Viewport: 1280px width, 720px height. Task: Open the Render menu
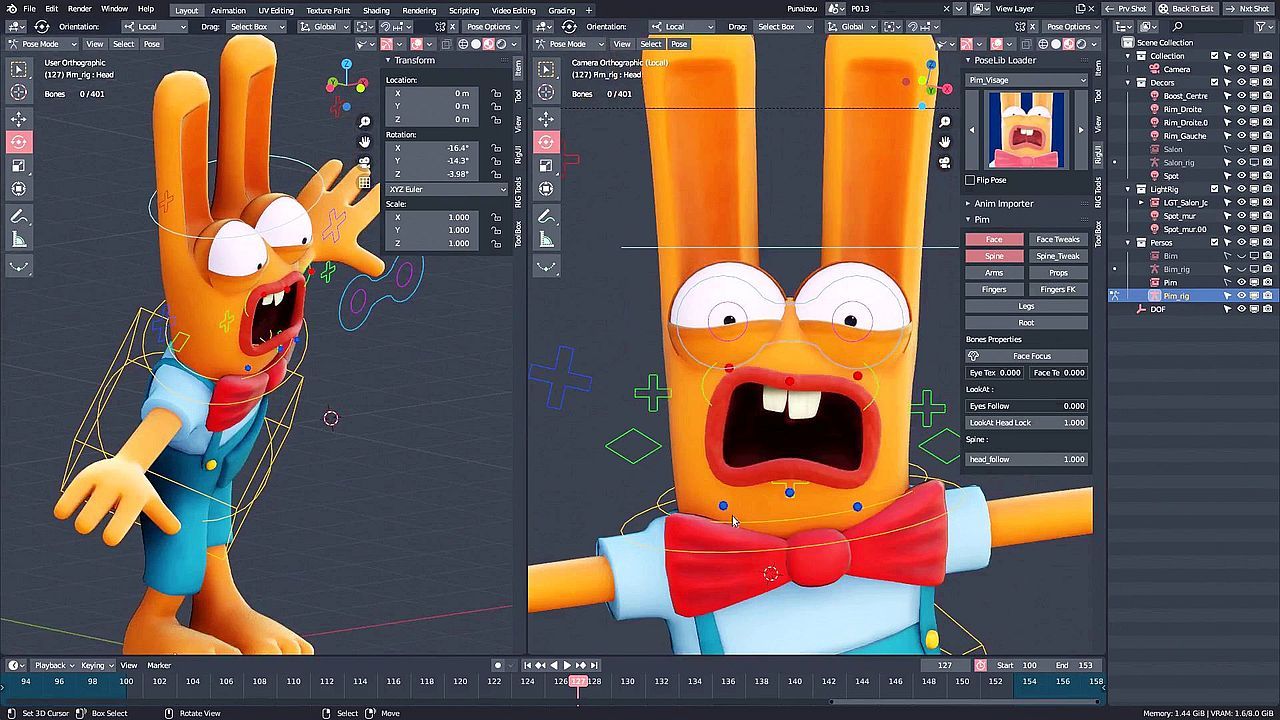click(x=79, y=9)
